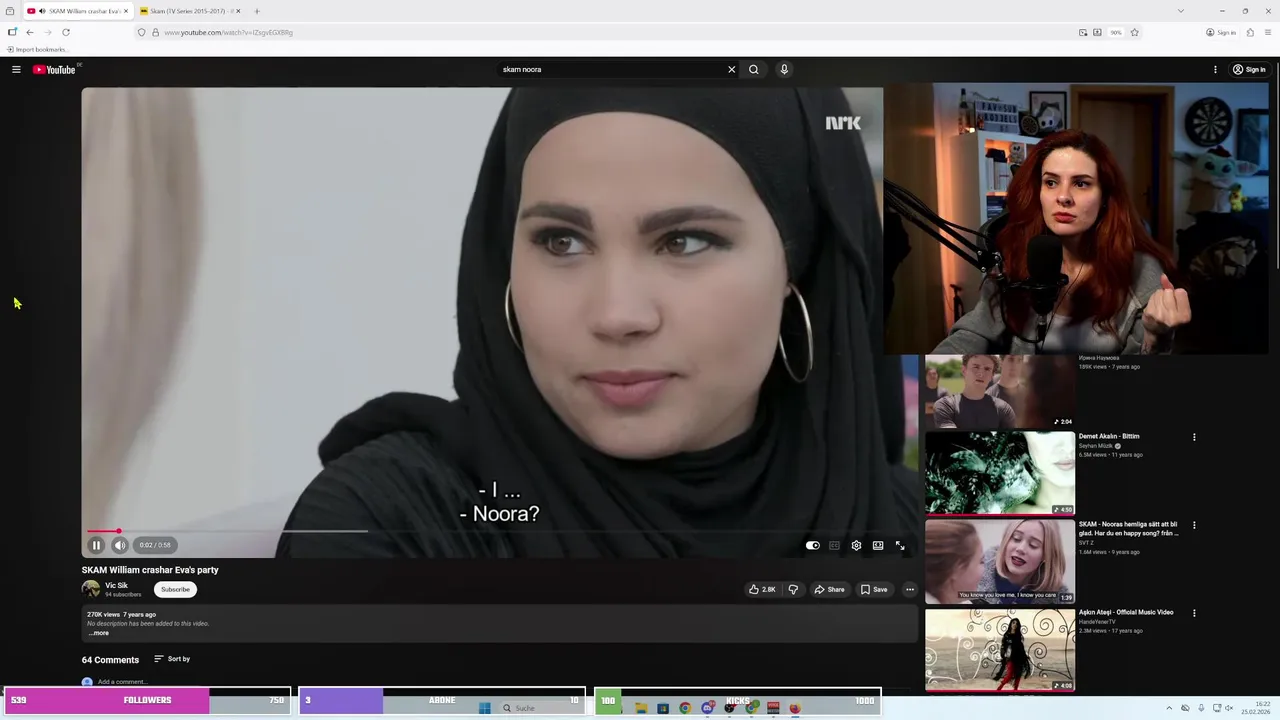Open the taskbar clock and date
1280x720 pixels.
point(1255,708)
